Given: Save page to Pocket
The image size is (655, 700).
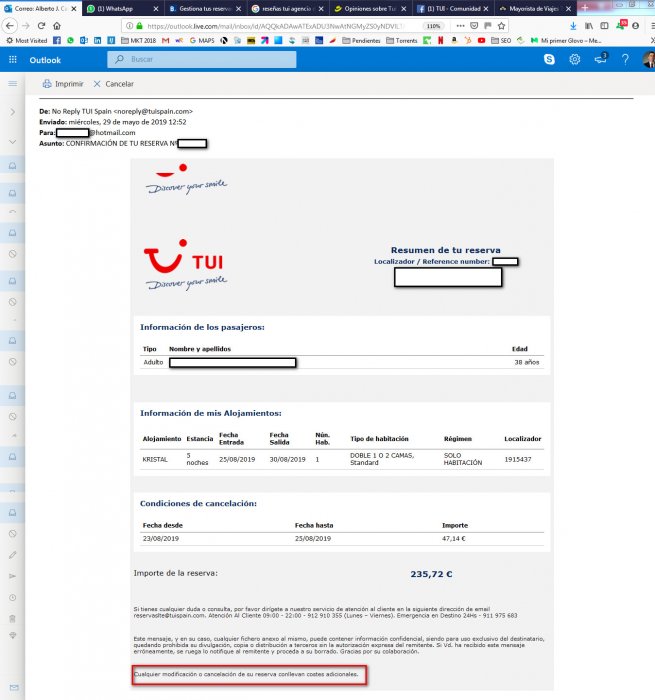Looking at the screenshot, I should [474, 26].
